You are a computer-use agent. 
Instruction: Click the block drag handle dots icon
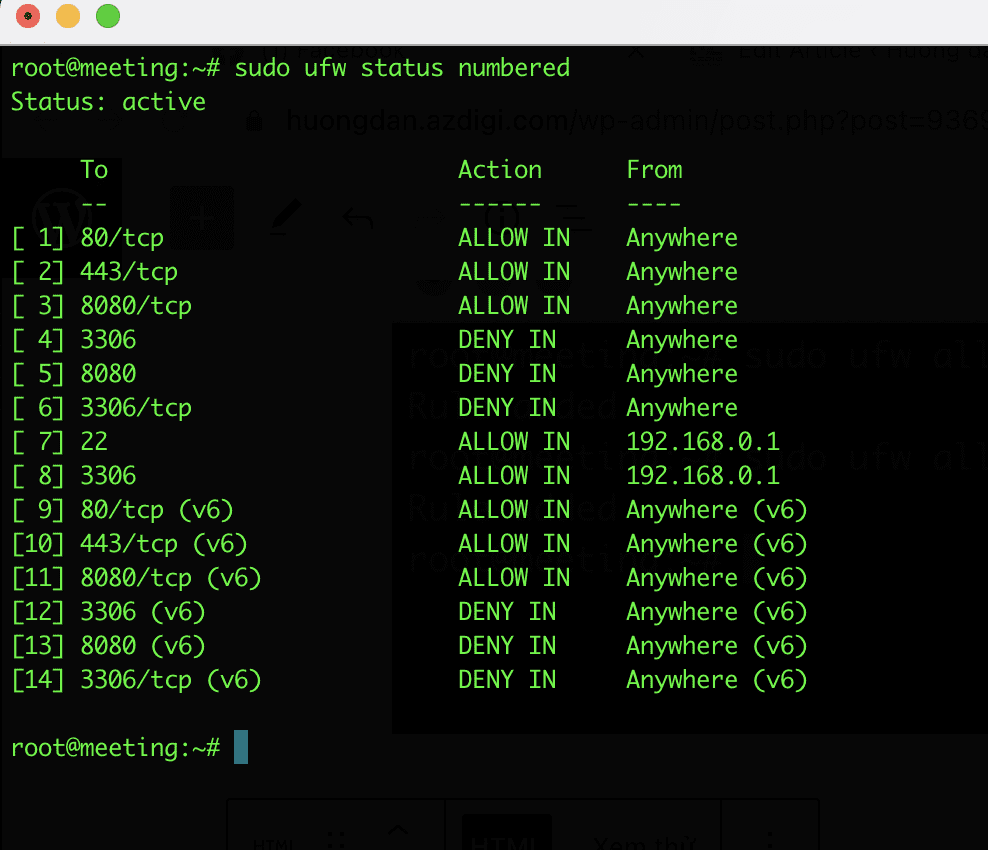pos(336,838)
